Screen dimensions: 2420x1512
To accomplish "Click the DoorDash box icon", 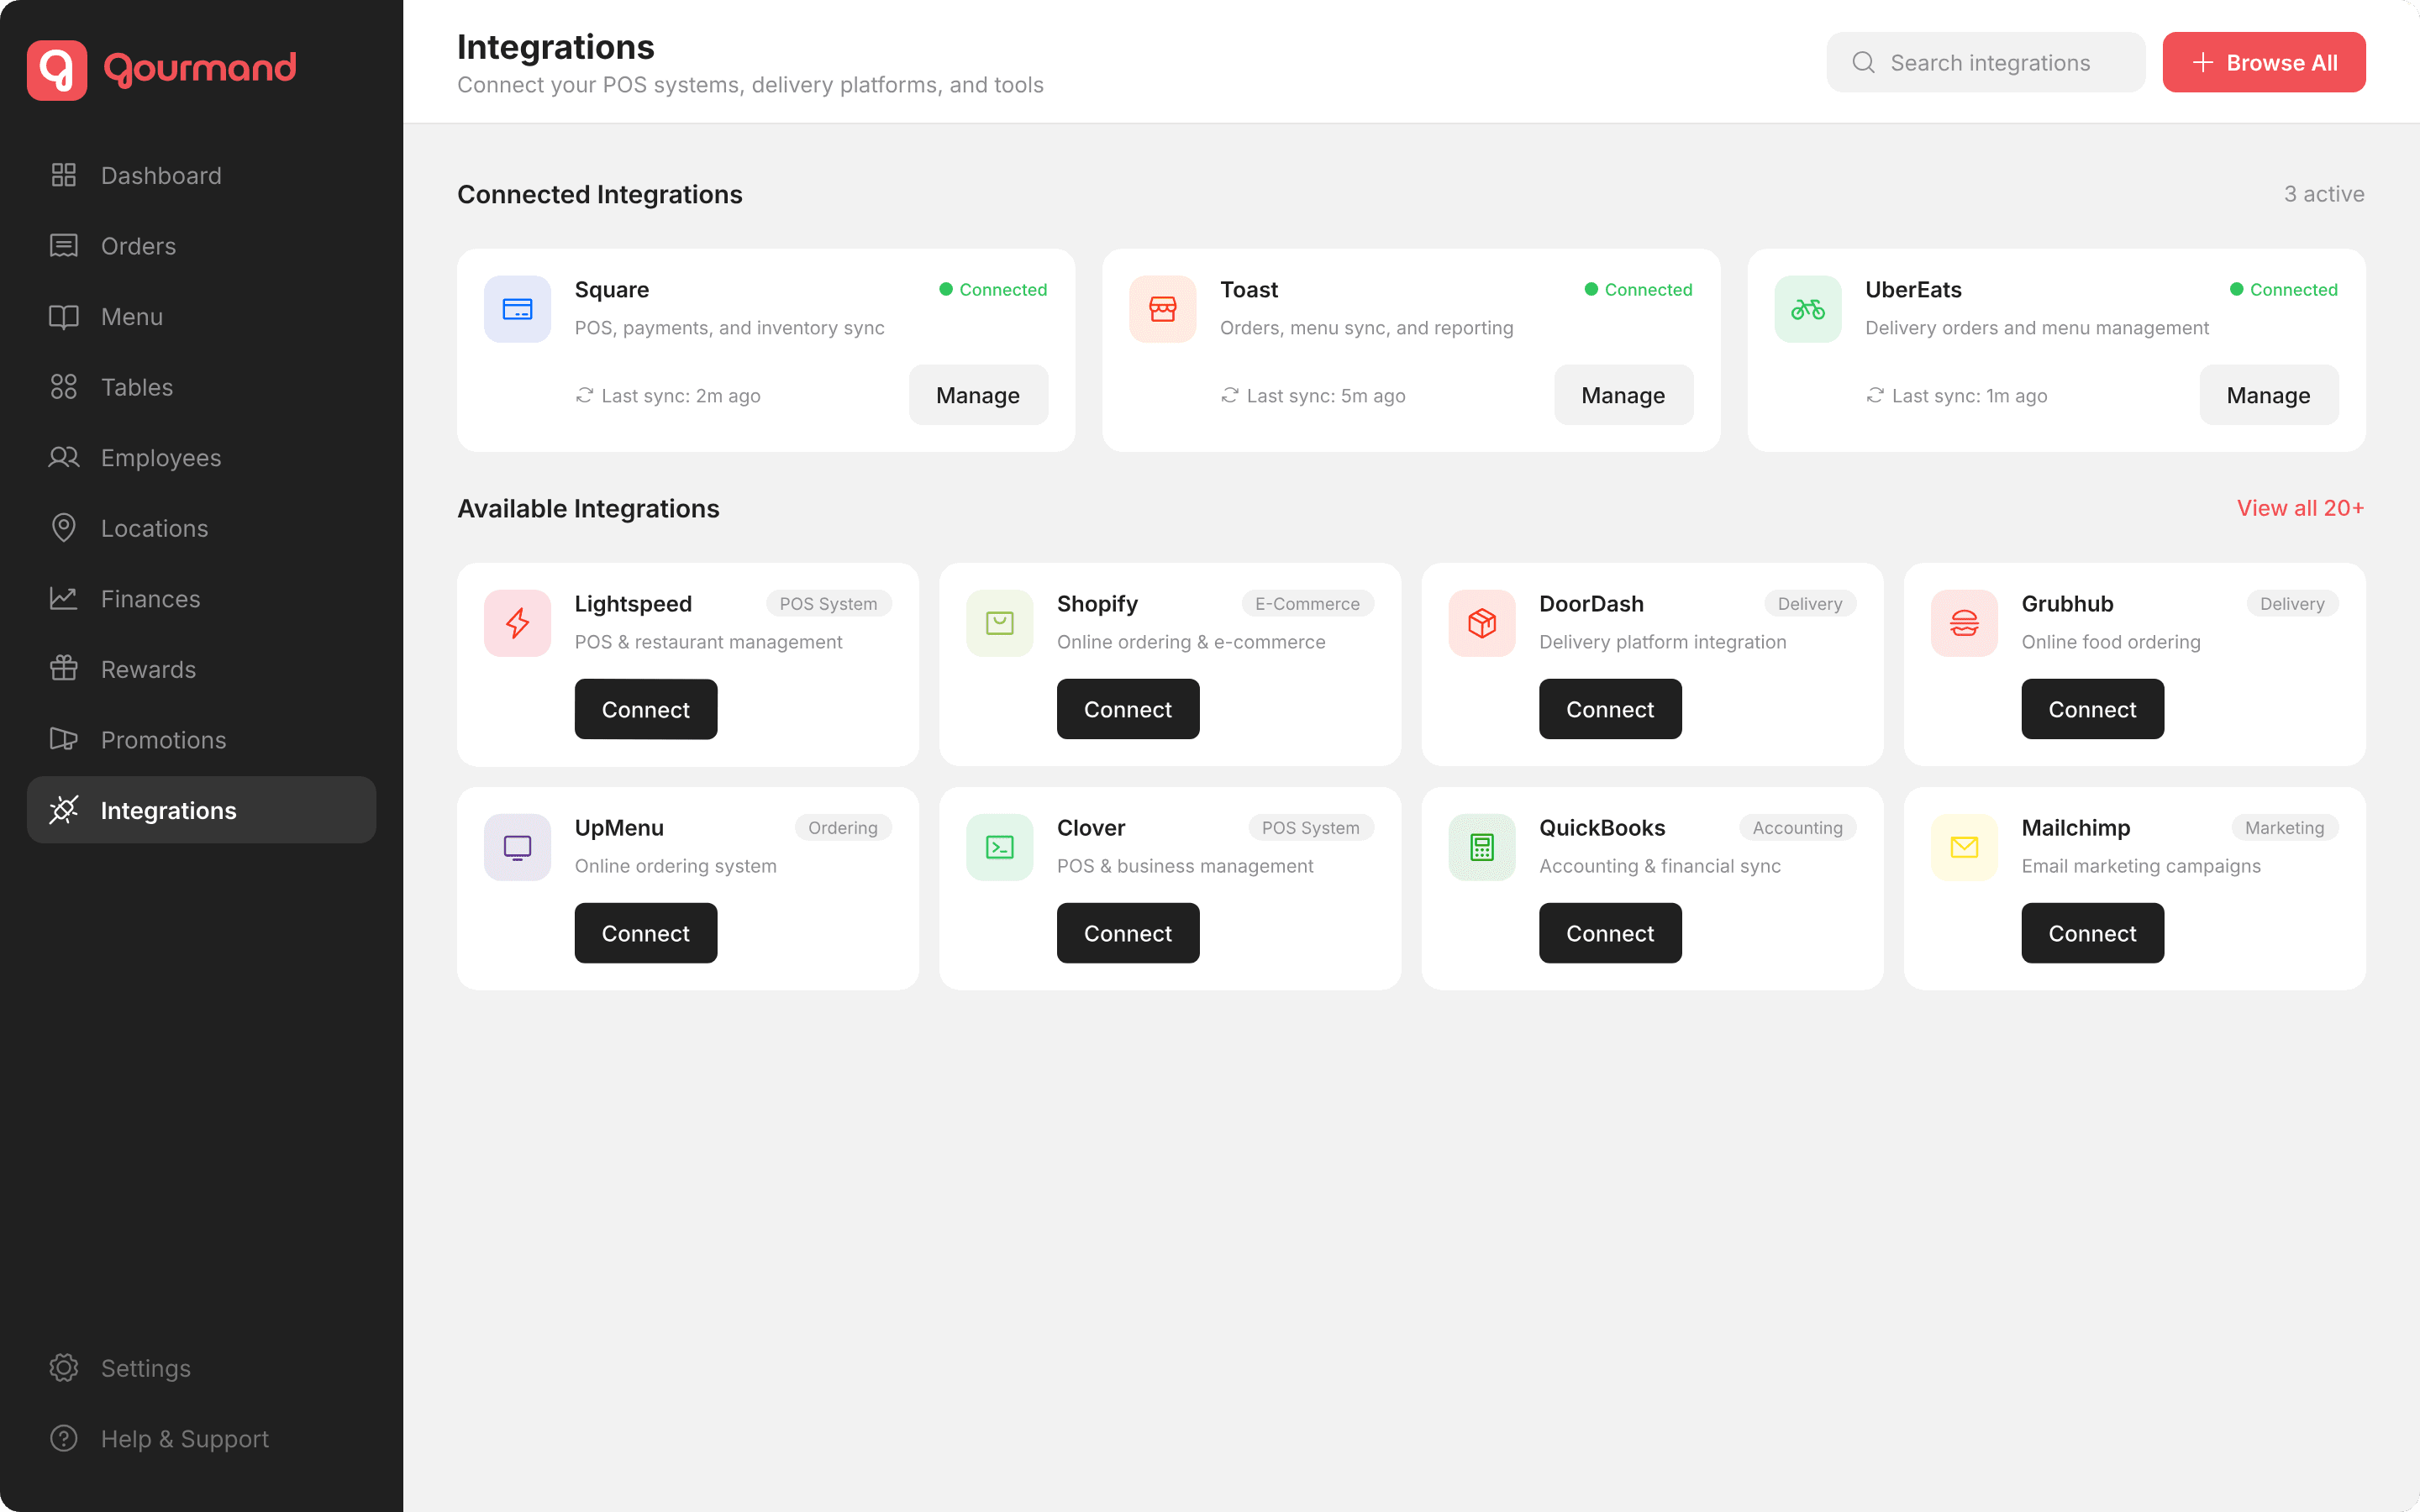I will click(x=1482, y=623).
